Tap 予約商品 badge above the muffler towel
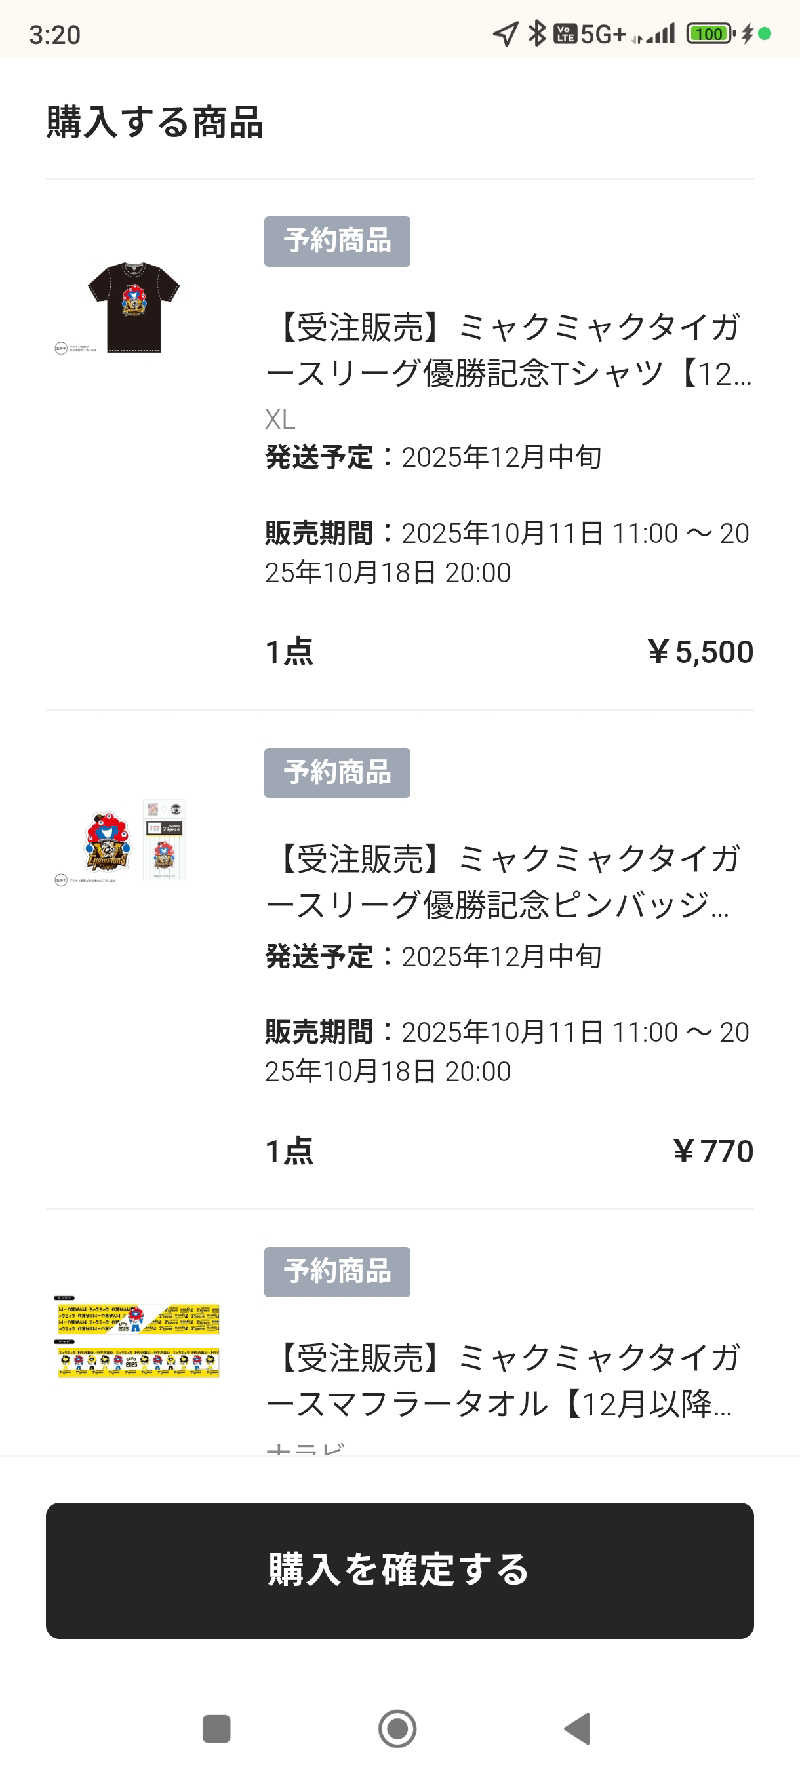This screenshot has height=1778, width=800. coord(337,1272)
